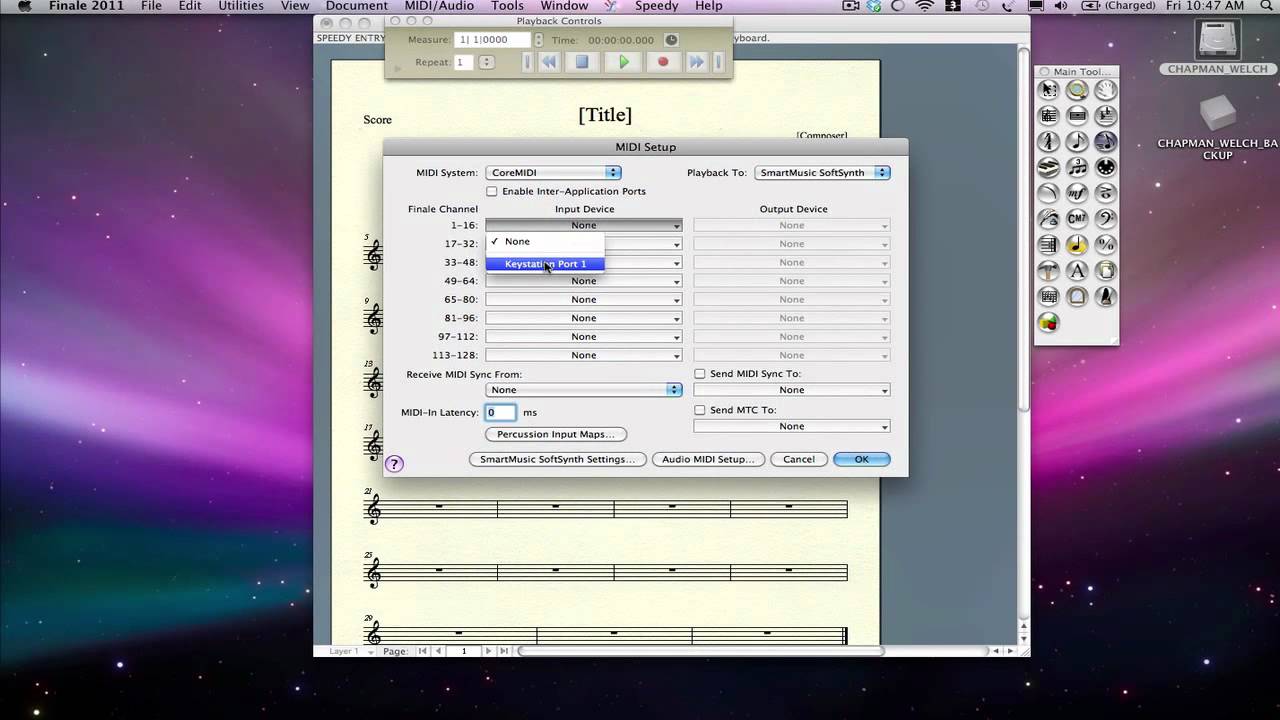This screenshot has height=720, width=1280.
Task: Open Spotlight search magnifier in menu bar
Action: pyautogui.click(x=1265, y=6)
